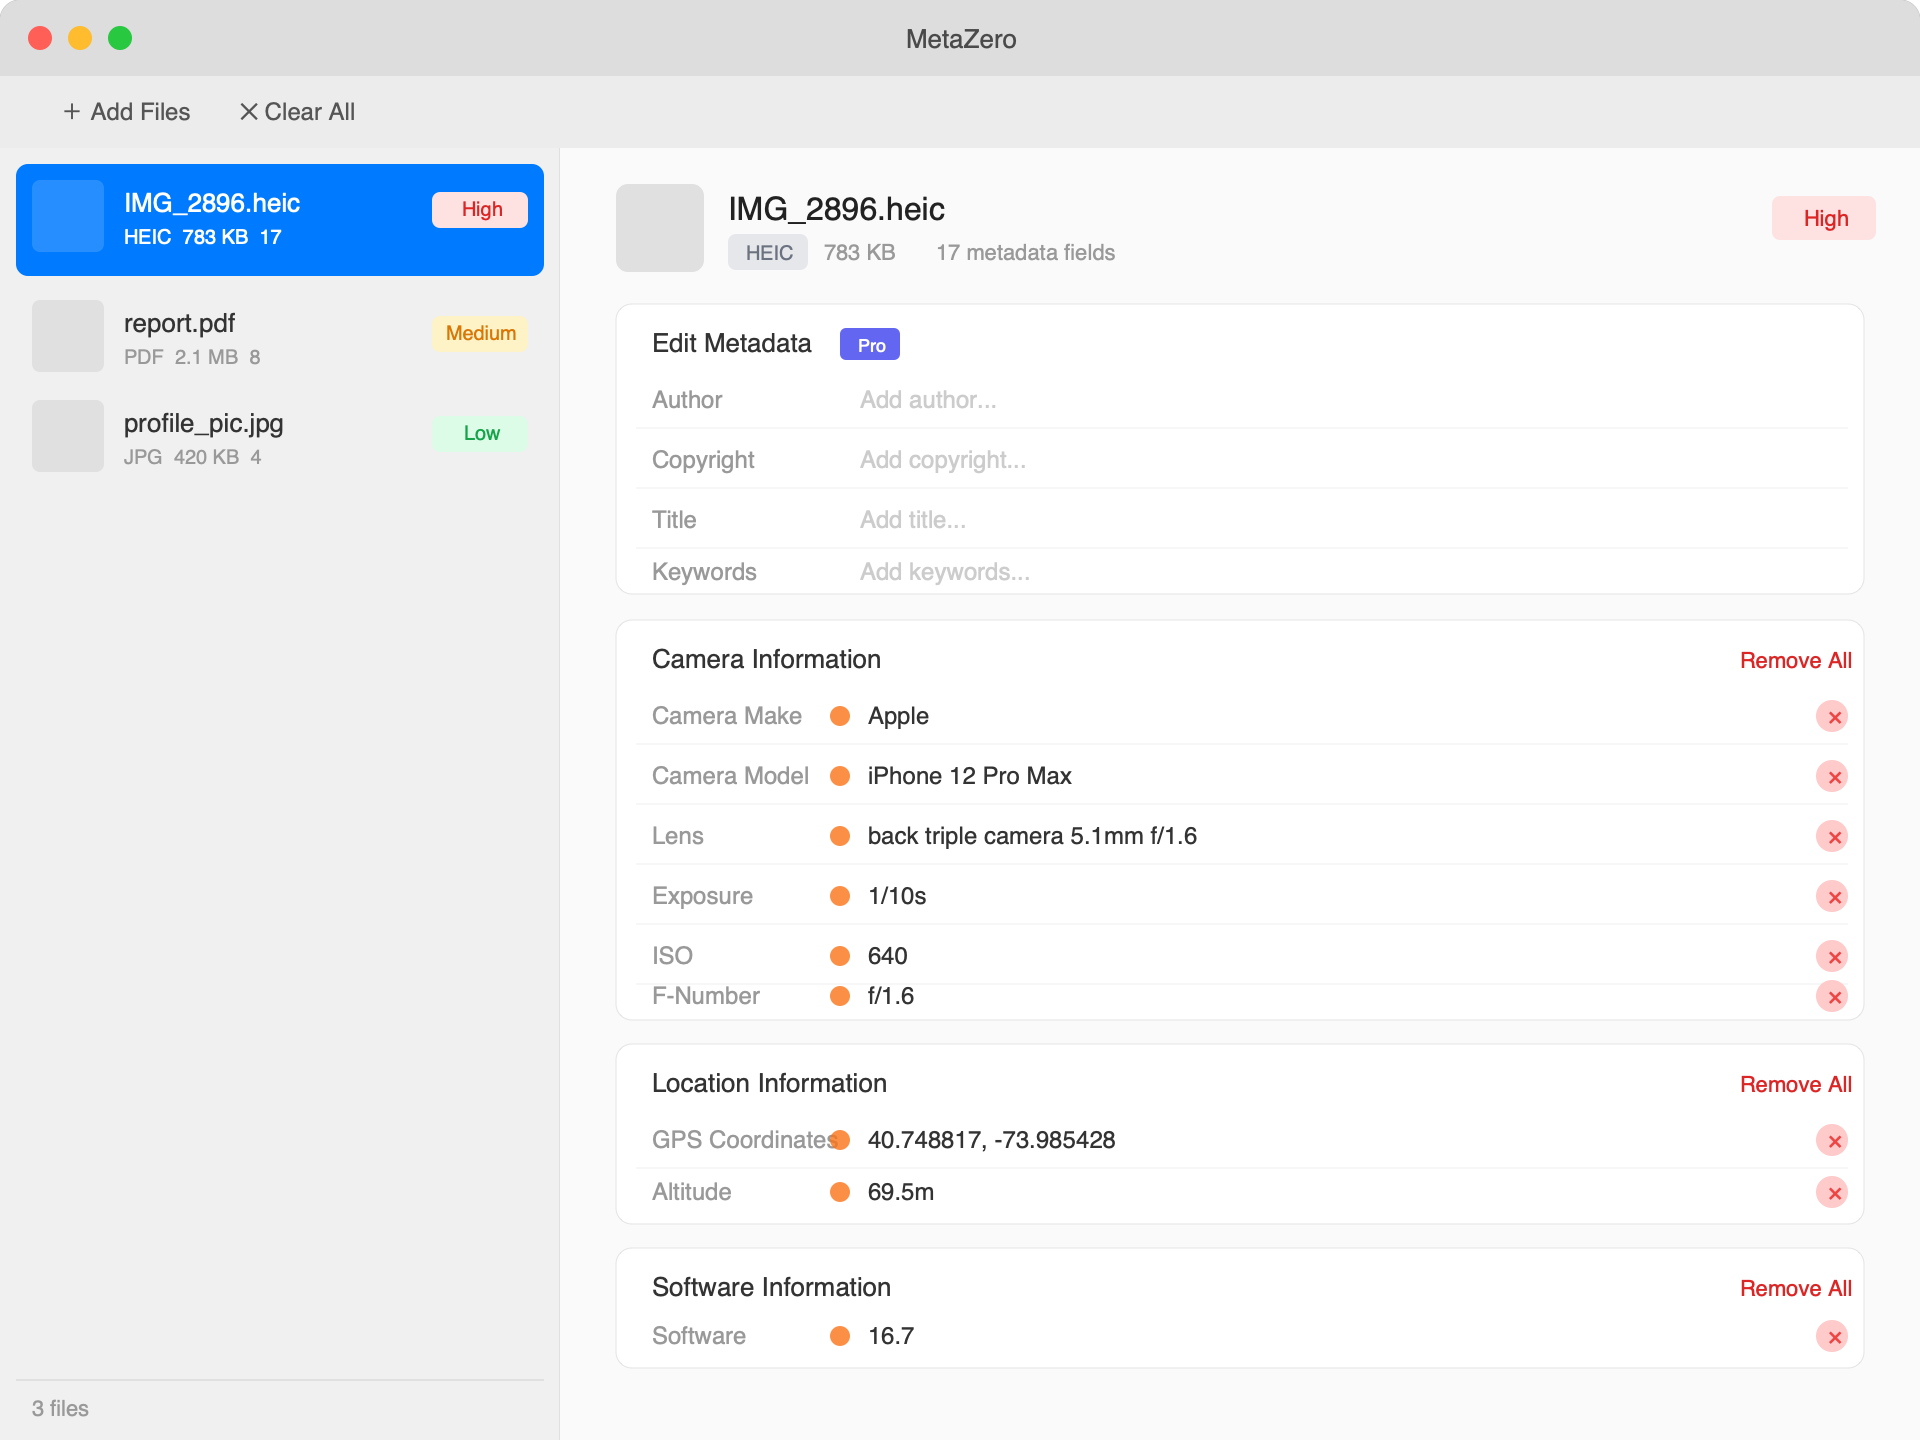Remove the GPS Coordinates entry
This screenshot has width=1920, height=1440.
1832,1140
